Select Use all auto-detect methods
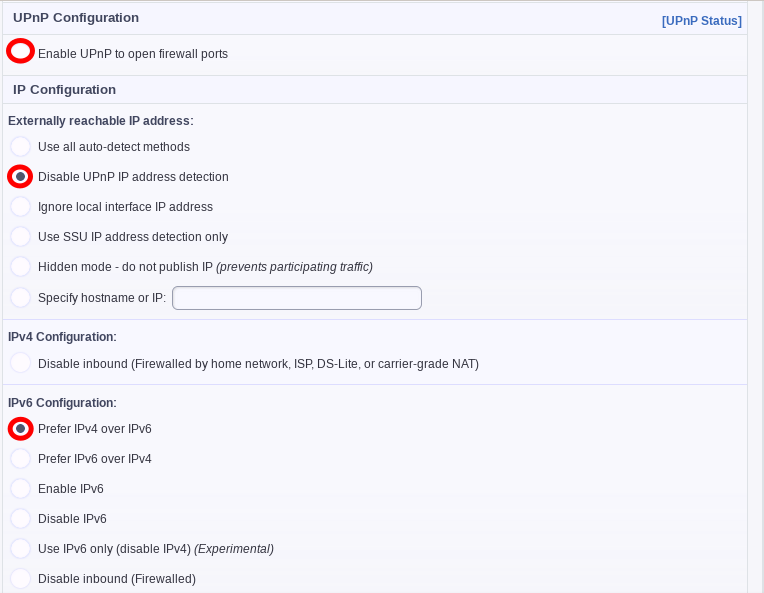 [x=20, y=147]
